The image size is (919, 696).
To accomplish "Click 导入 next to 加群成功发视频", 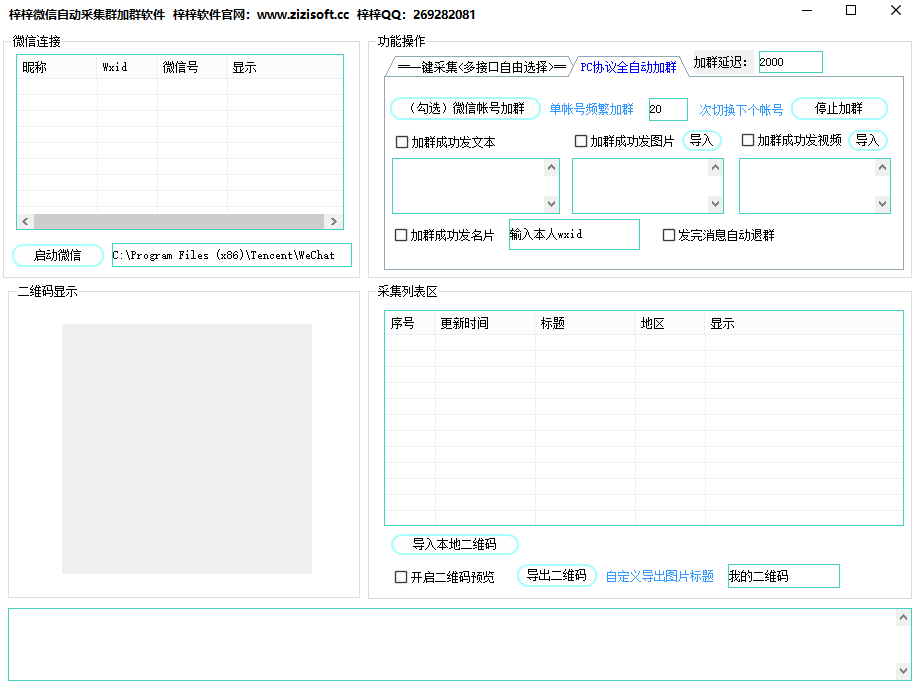I will [867, 141].
